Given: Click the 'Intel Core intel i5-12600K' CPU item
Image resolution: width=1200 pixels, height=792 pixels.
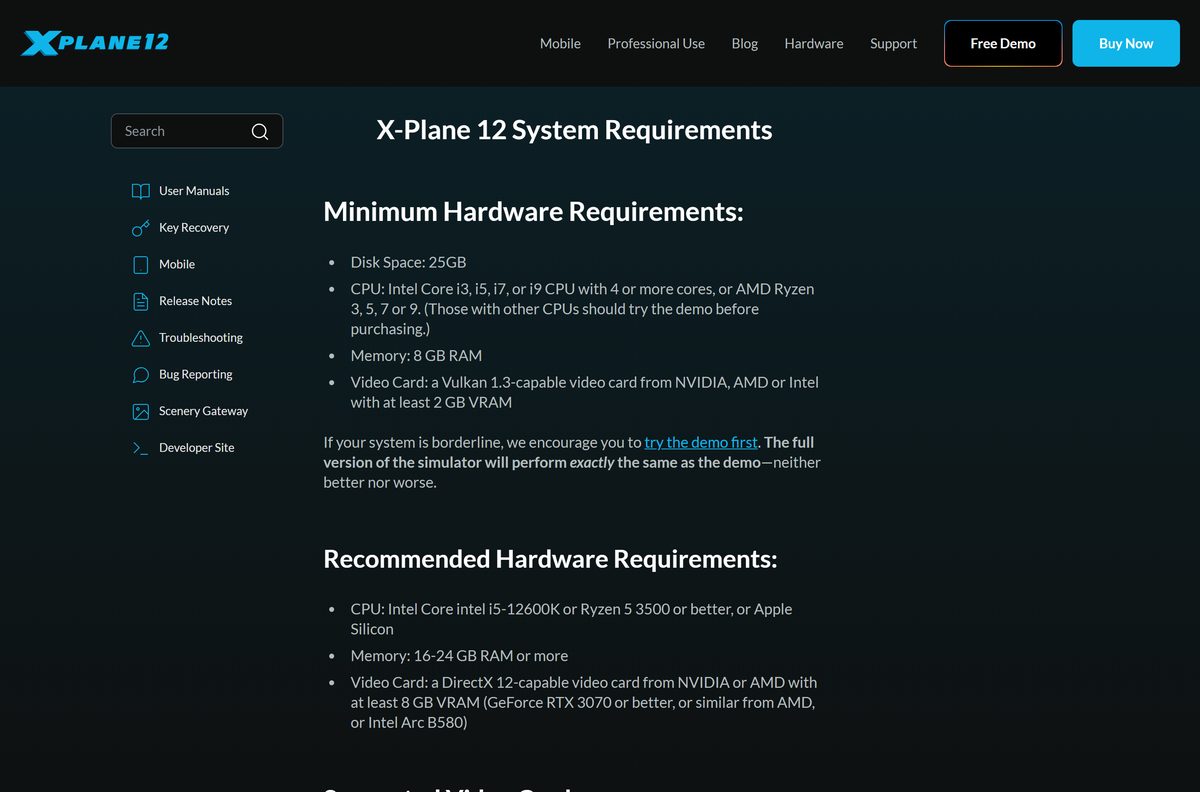Looking at the screenshot, I should (x=571, y=619).
